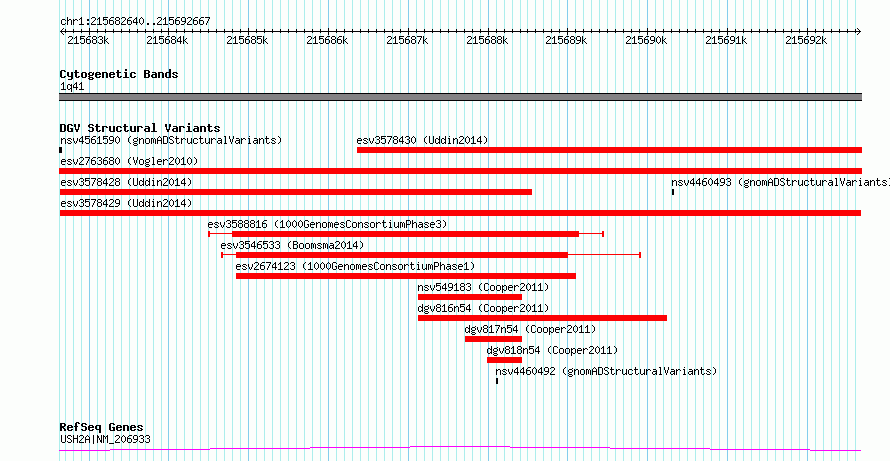The width and height of the screenshot is (890, 461).
Task: Open the dgv816n54 (Cooper2011) label
Action: (x=483, y=308)
